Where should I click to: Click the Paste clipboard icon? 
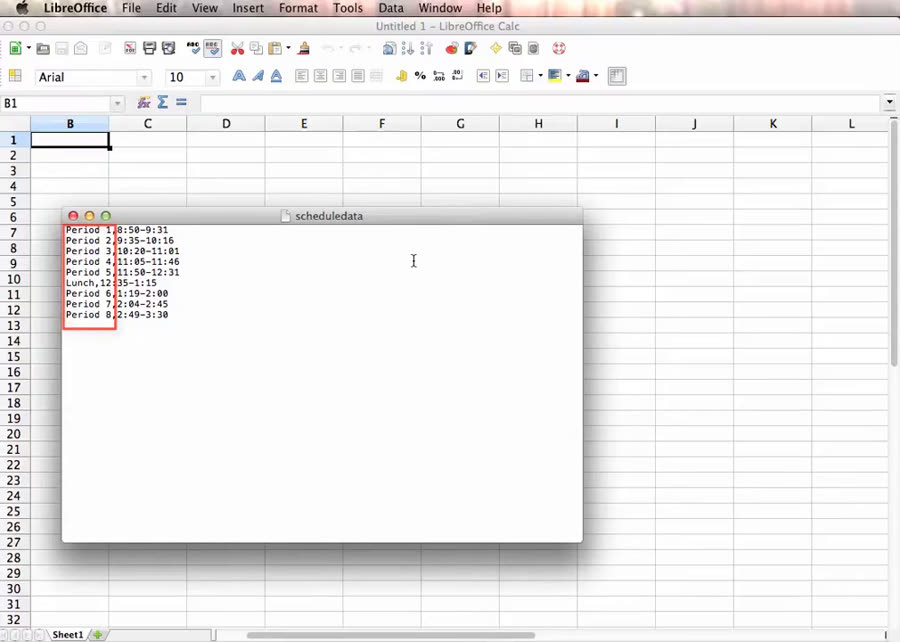point(276,48)
